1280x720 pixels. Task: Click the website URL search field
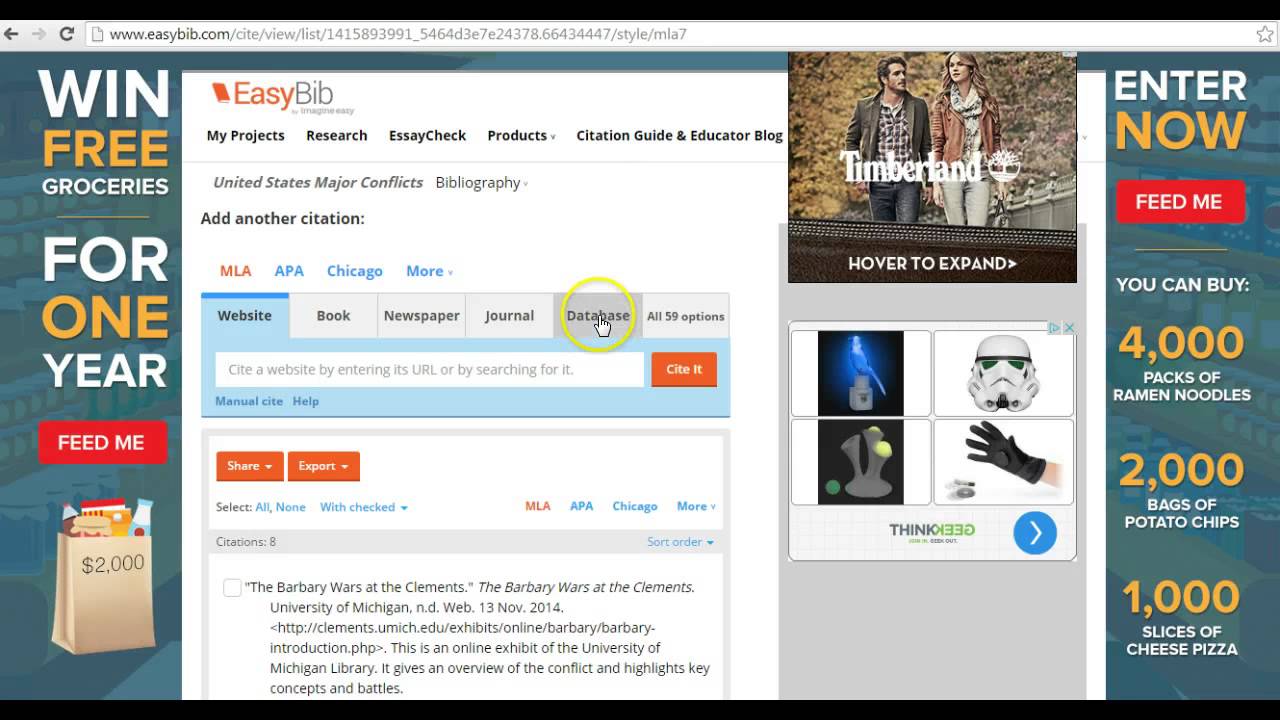point(430,369)
